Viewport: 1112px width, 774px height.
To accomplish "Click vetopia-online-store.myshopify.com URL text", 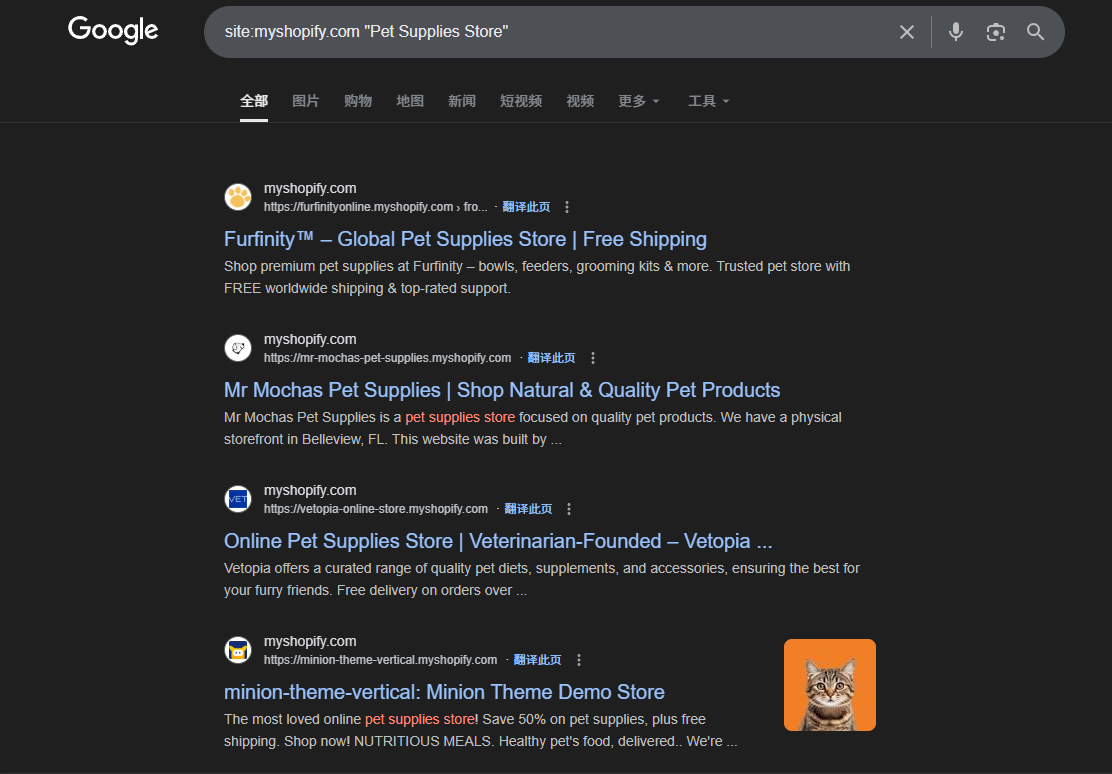I will point(376,509).
